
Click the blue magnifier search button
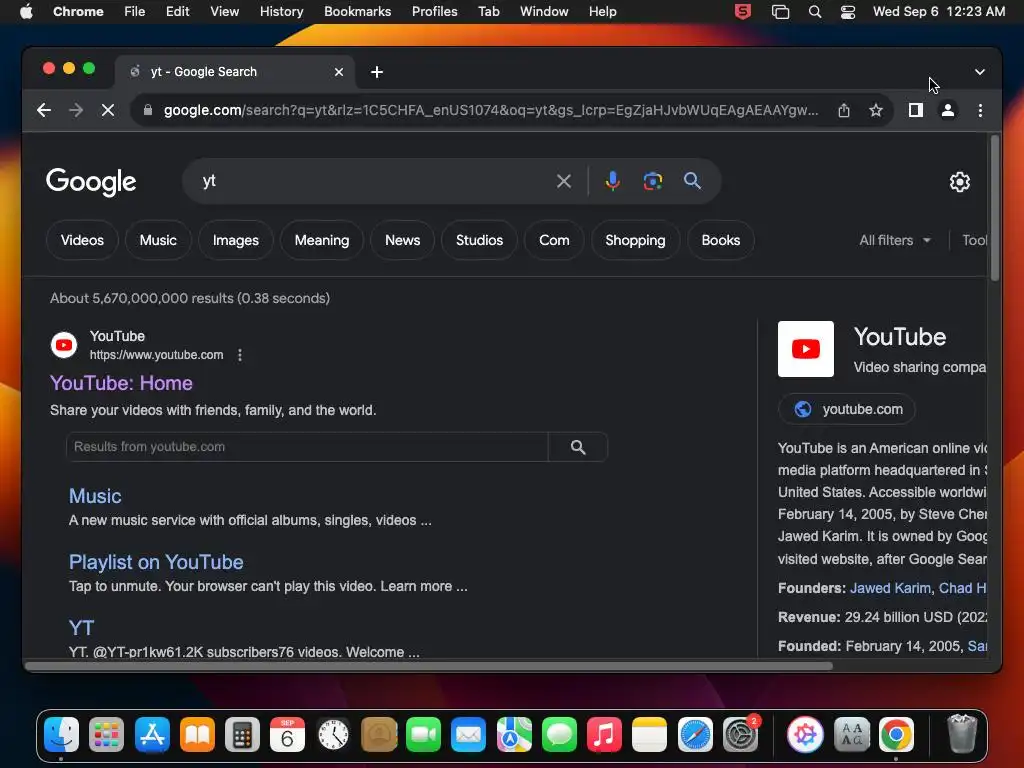point(692,181)
